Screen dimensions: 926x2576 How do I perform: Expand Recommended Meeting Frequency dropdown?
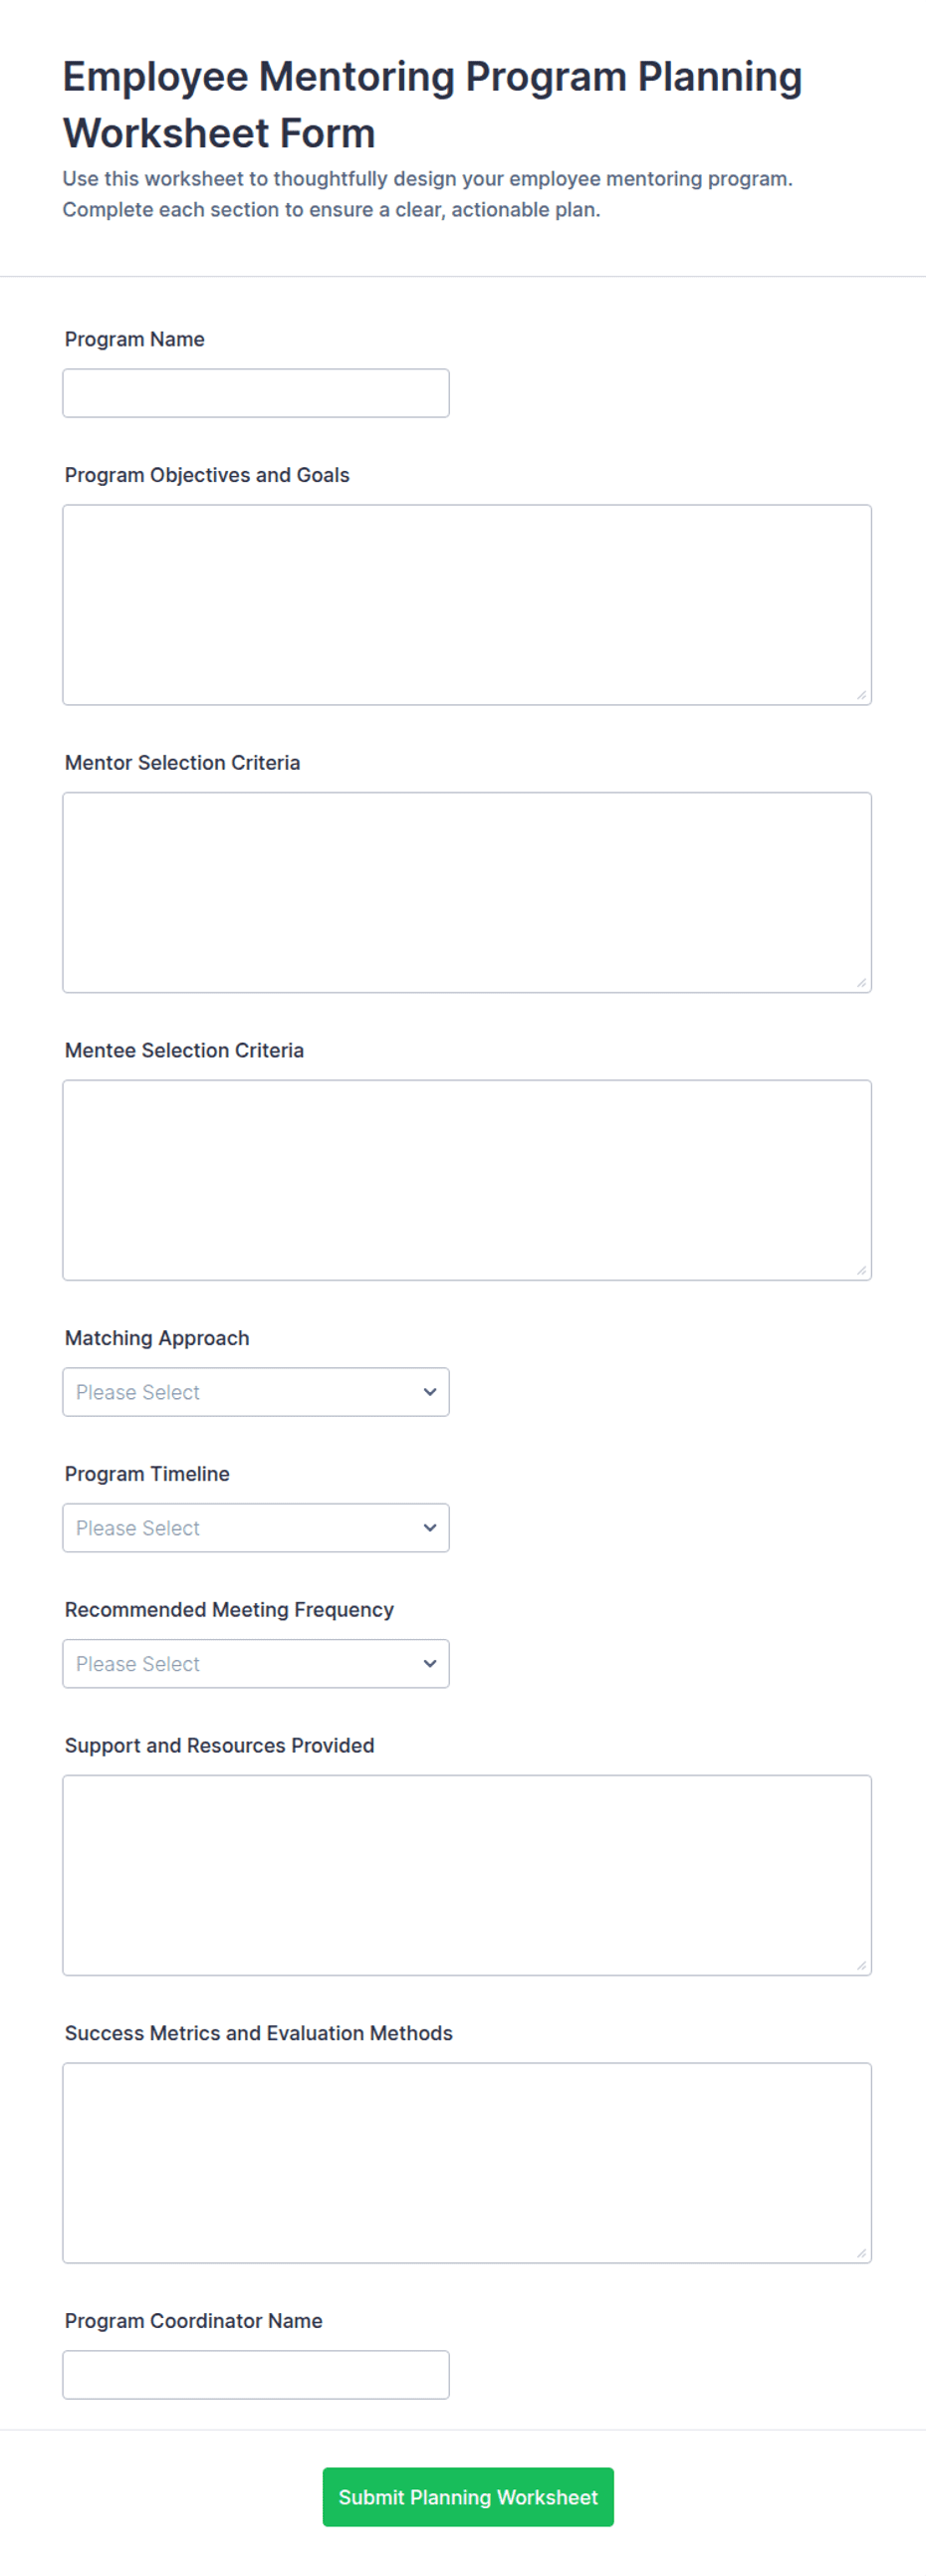tap(256, 1665)
